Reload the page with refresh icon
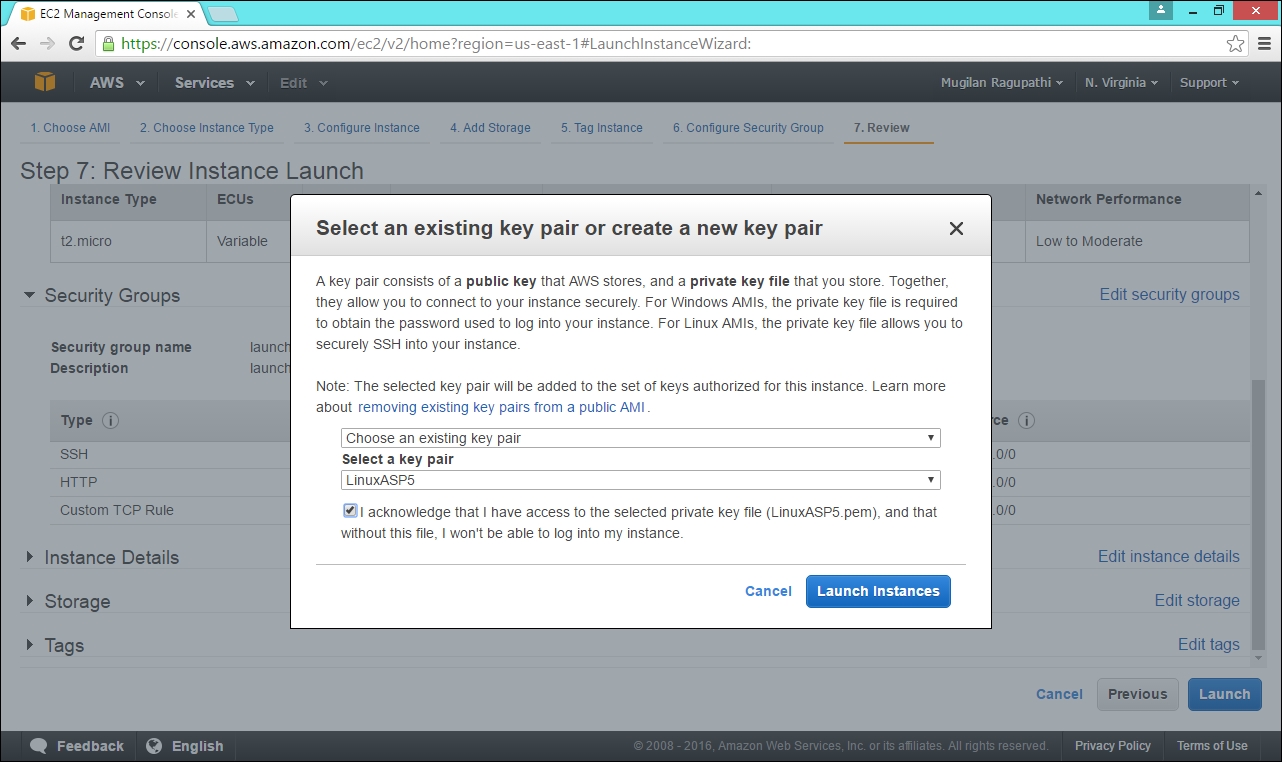Image resolution: width=1282 pixels, height=762 pixels. pyautogui.click(x=76, y=44)
